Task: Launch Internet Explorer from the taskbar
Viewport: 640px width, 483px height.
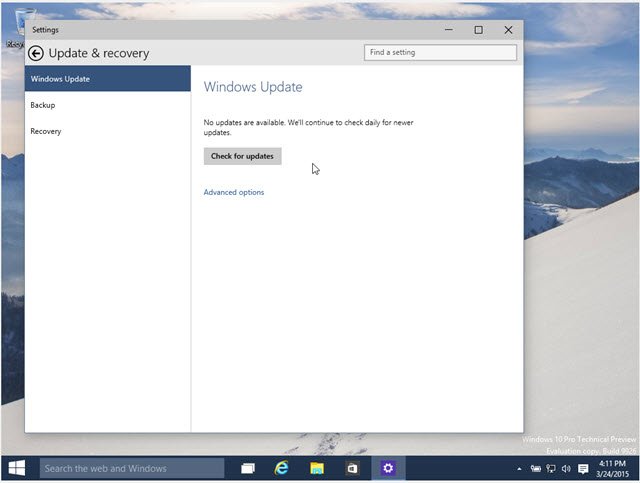Action: pos(283,468)
